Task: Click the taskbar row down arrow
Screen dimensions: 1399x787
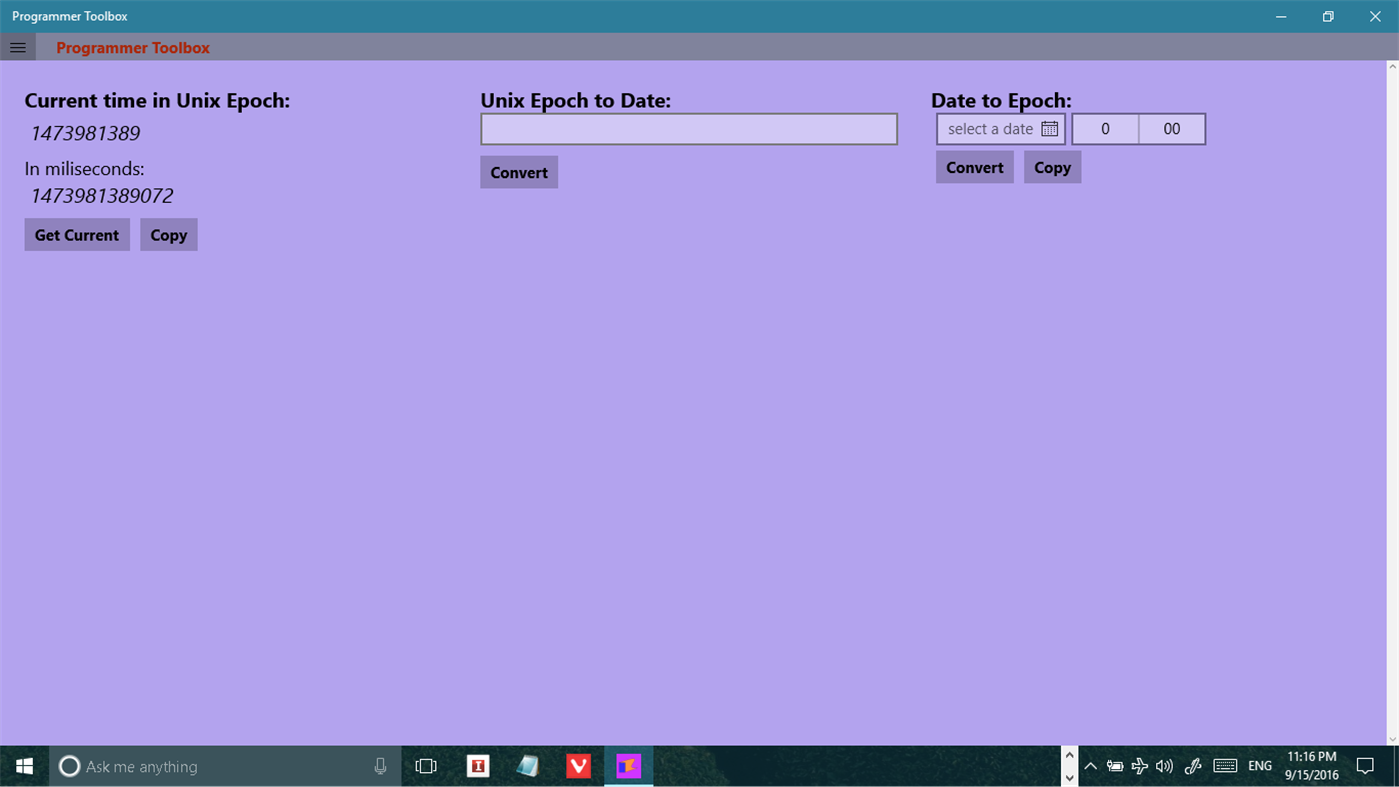Action: [1069, 777]
